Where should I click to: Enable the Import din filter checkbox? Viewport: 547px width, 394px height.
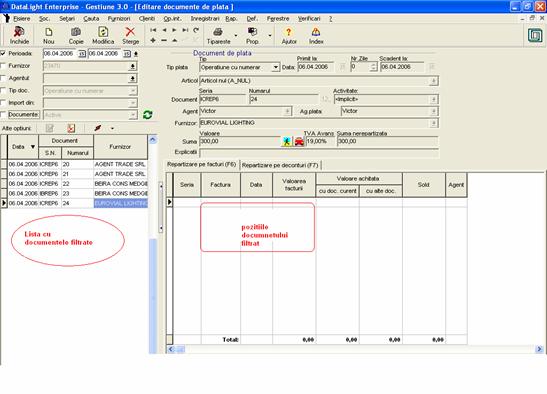[3, 103]
